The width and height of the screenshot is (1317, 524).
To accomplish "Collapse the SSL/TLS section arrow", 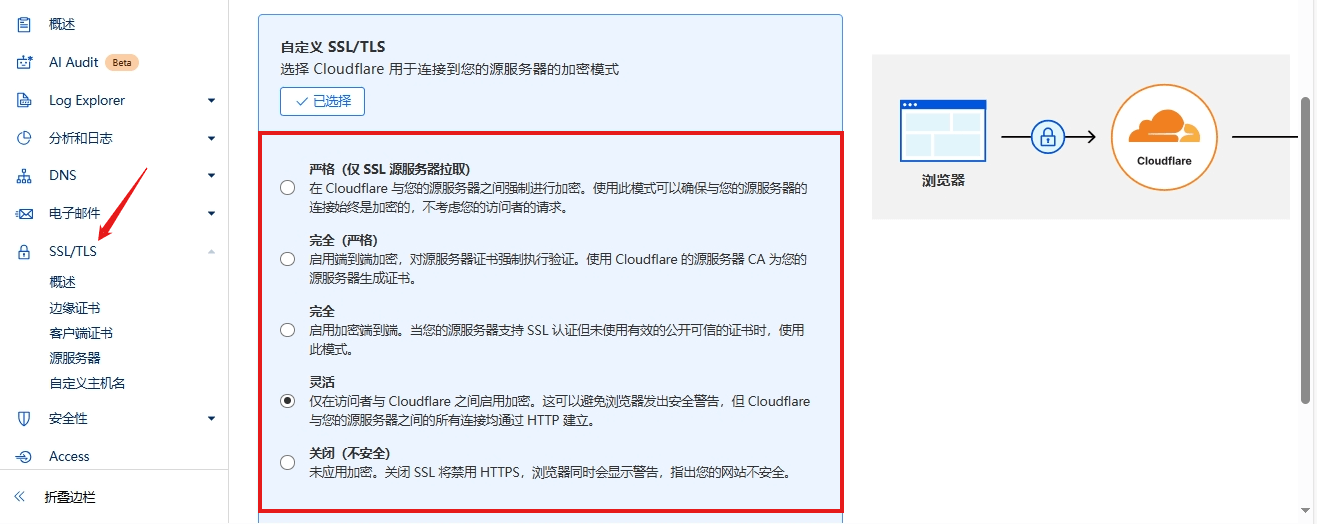I will pyautogui.click(x=211, y=252).
